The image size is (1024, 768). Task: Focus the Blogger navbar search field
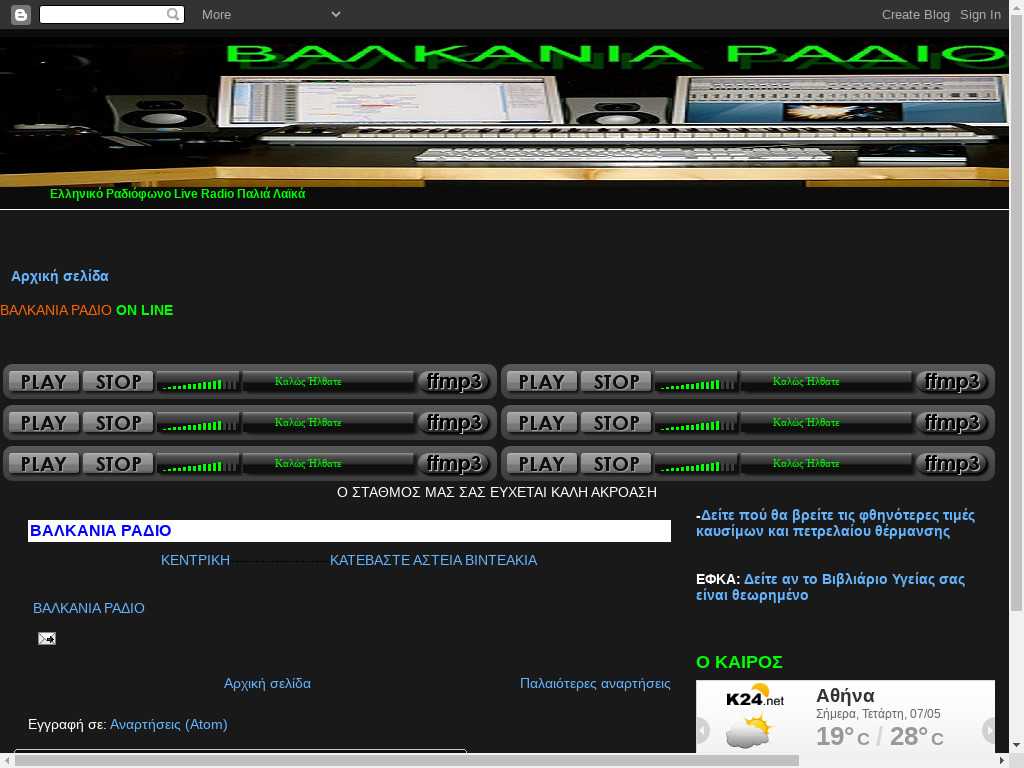point(112,14)
